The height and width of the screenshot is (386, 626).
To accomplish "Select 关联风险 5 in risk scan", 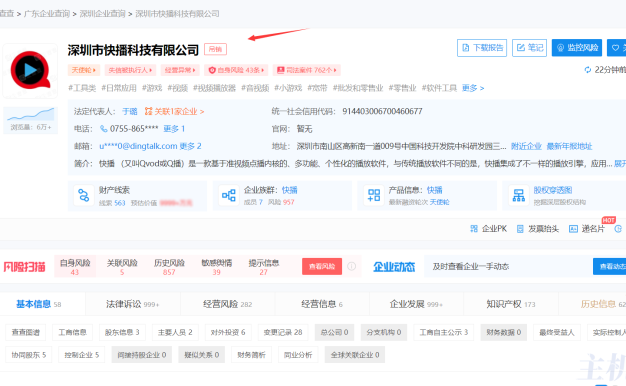I will (x=122, y=267).
